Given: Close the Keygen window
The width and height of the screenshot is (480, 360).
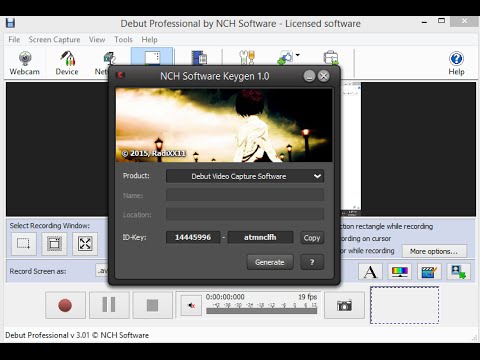Looking at the screenshot, I should pos(323,76).
